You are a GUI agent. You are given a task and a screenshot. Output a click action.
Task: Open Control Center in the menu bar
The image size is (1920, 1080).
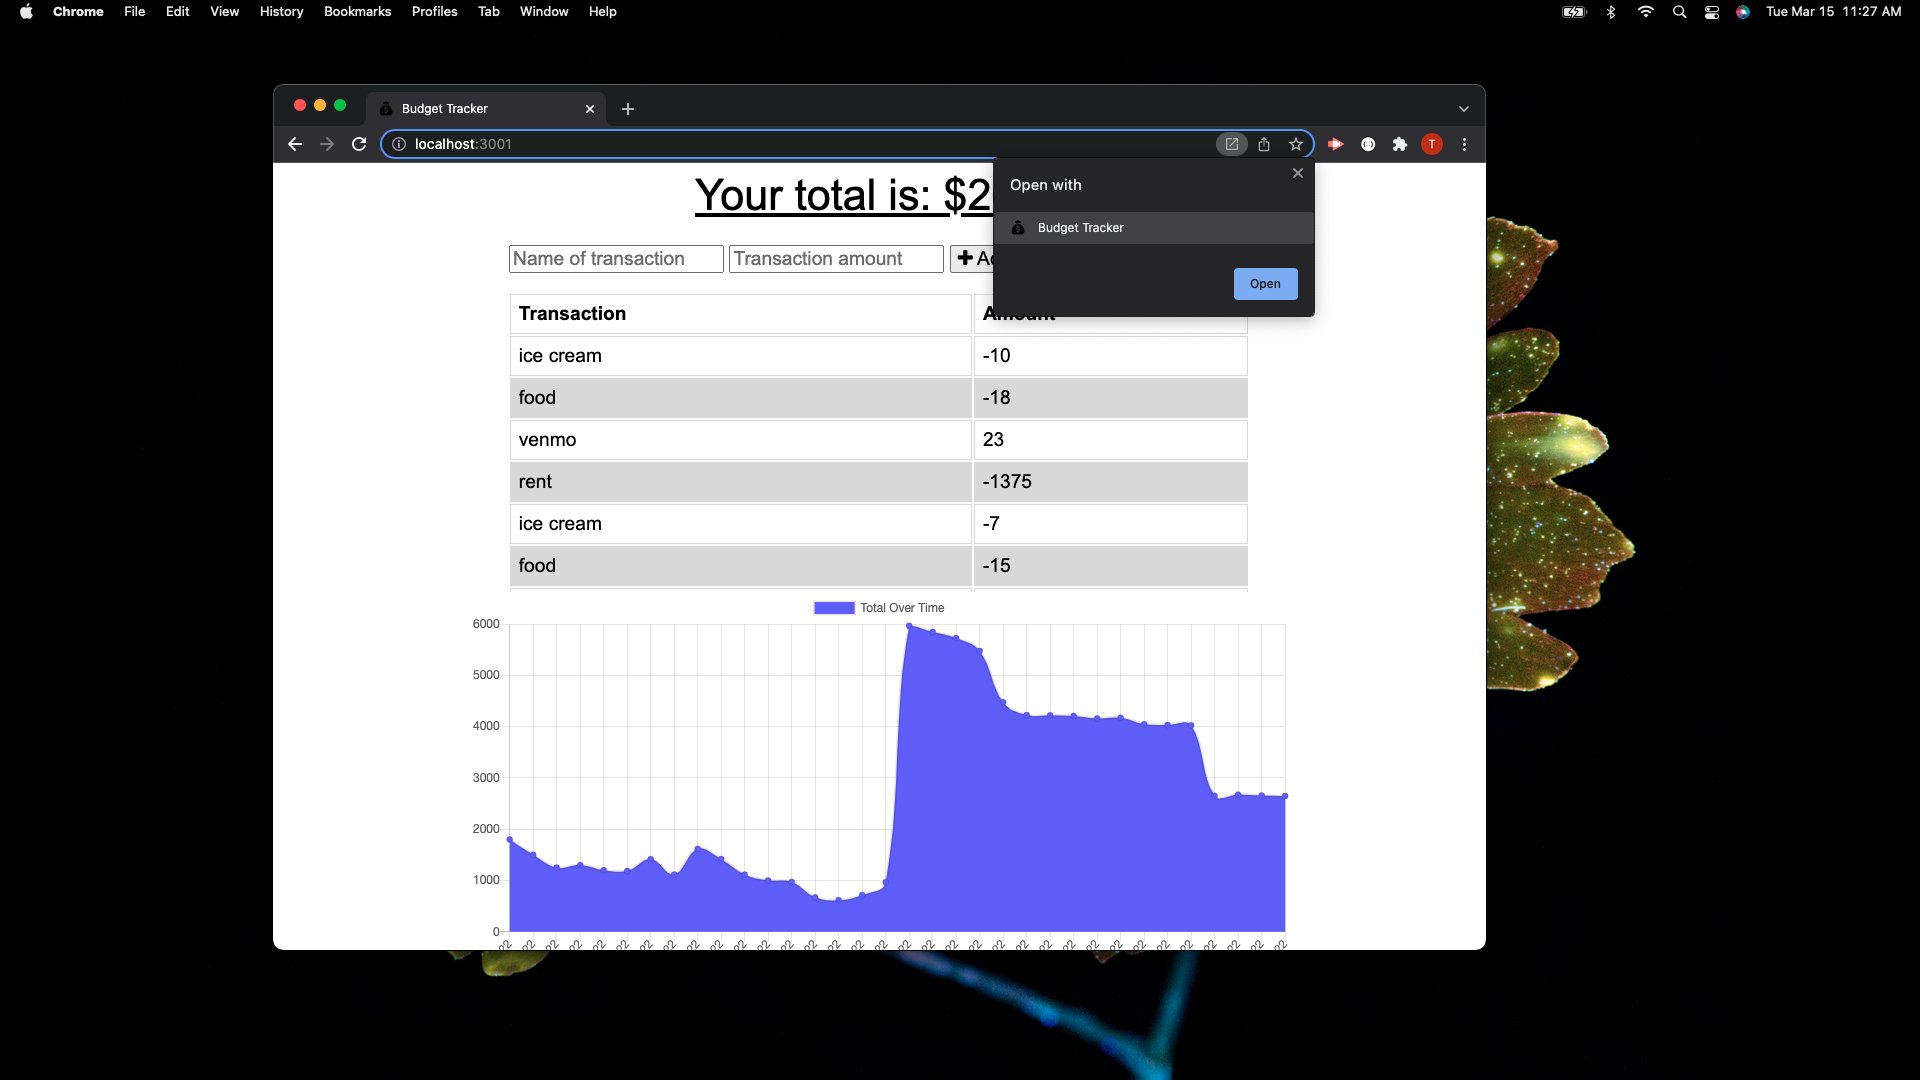pyautogui.click(x=1711, y=12)
